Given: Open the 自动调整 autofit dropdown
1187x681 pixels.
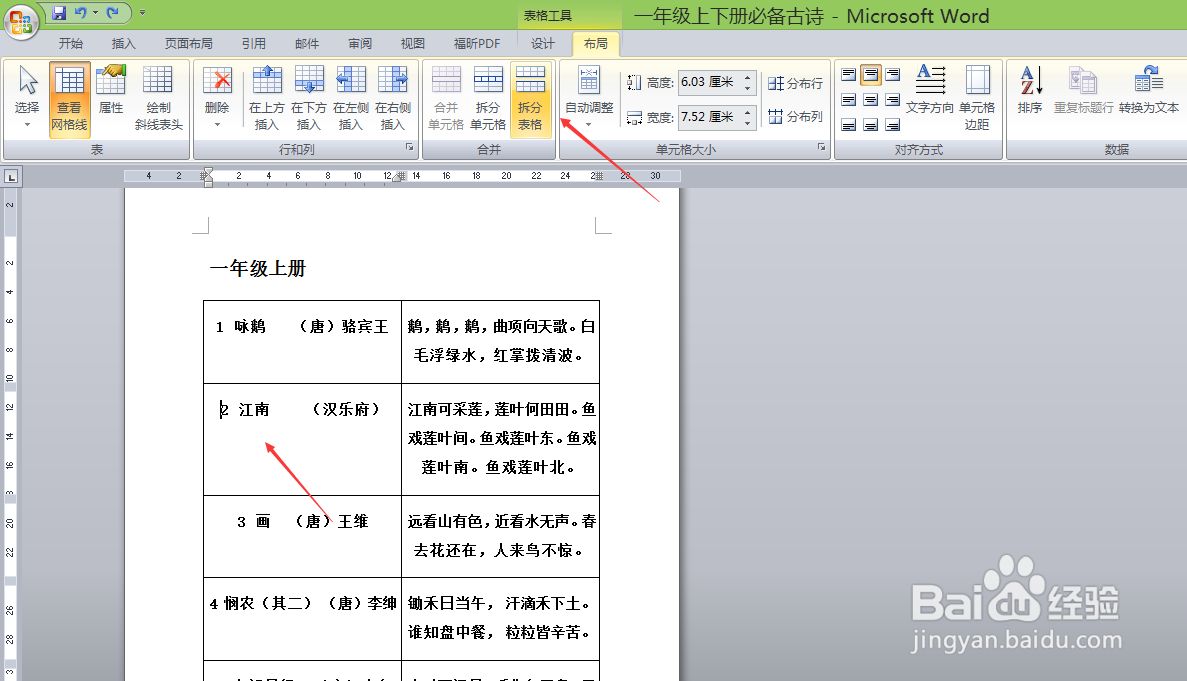Looking at the screenshot, I should pyautogui.click(x=589, y=98).
